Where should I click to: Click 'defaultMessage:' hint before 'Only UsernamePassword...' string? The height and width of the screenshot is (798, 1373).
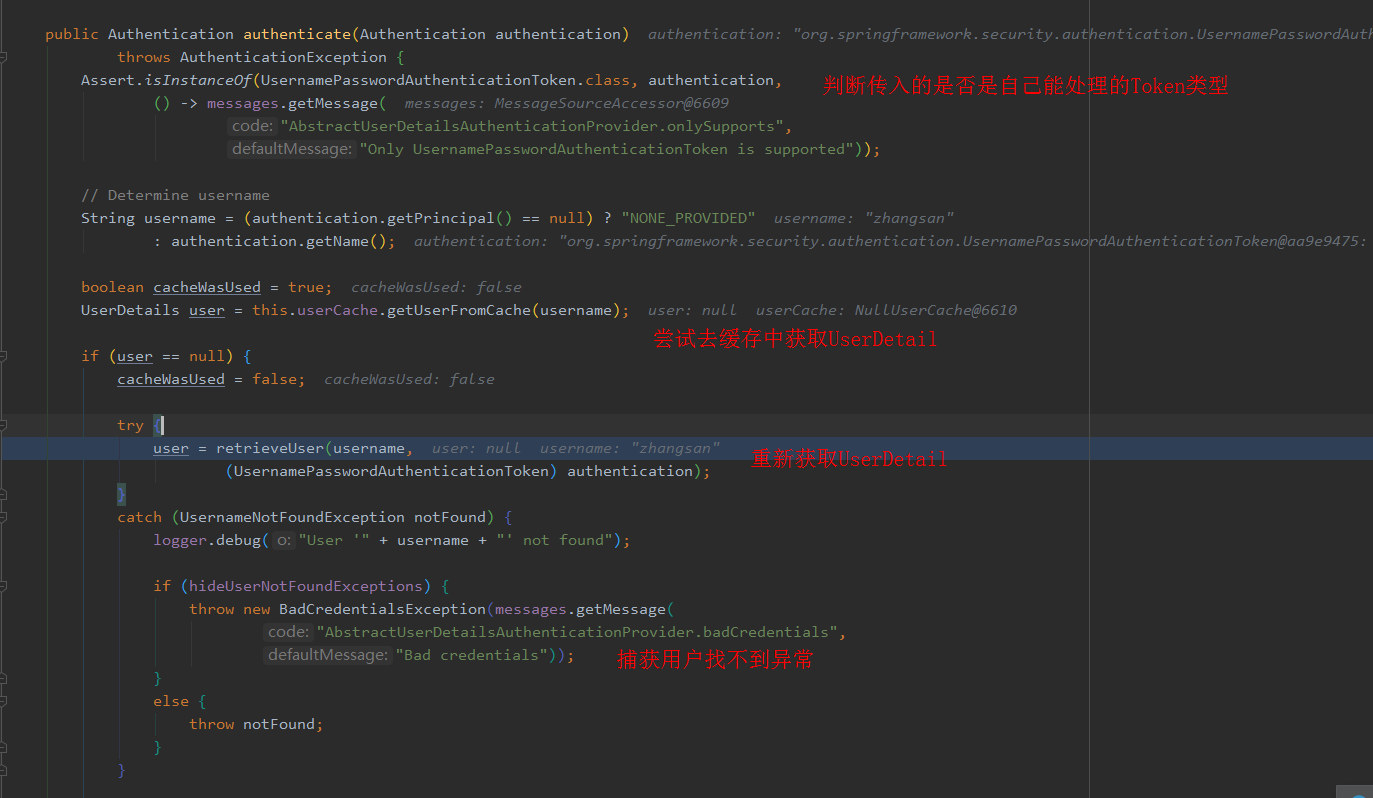click(x=292, y=149)
